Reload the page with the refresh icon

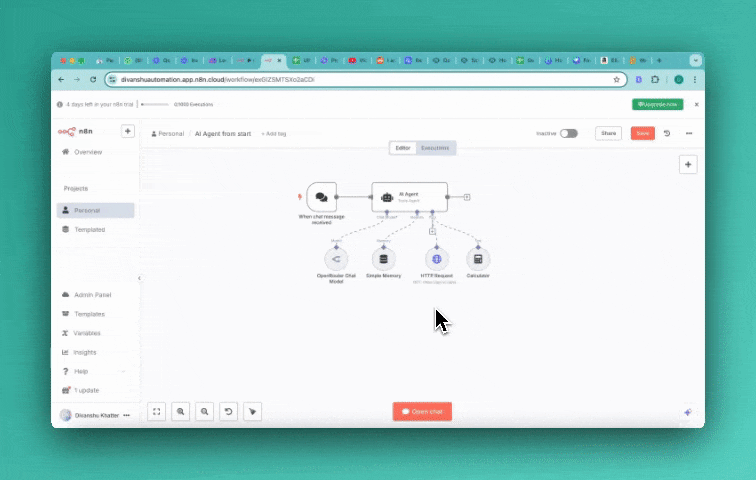click(93, 80)
